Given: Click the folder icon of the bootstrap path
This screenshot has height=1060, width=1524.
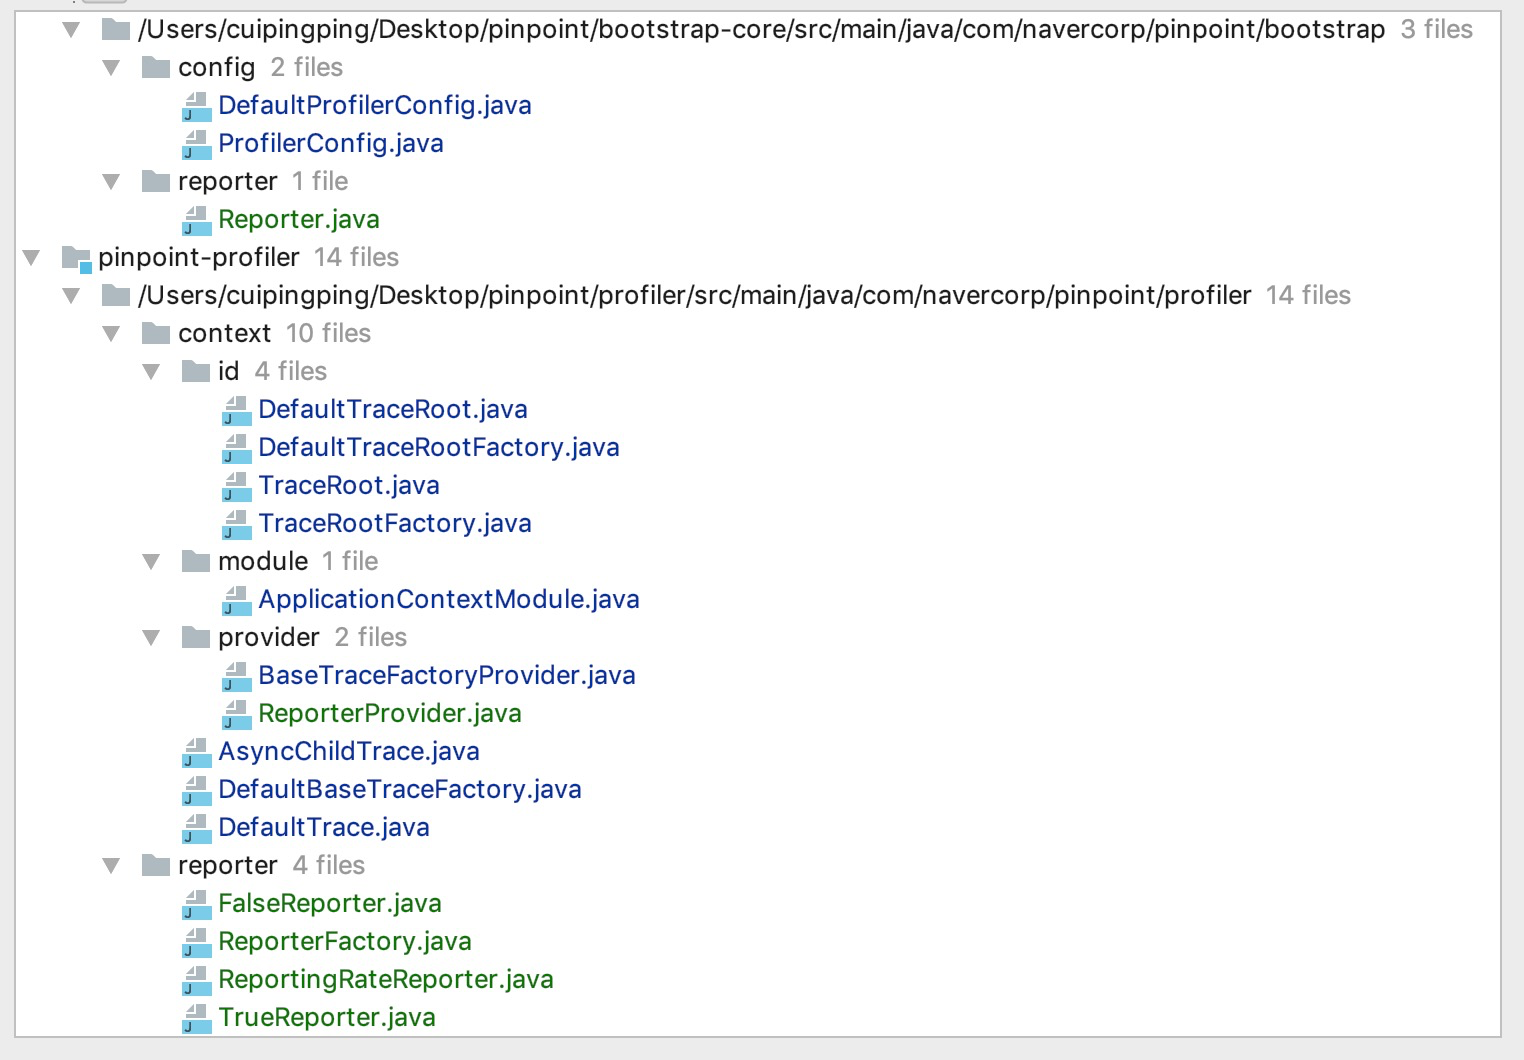Looking at the screenshot, I should coord(116,29).
